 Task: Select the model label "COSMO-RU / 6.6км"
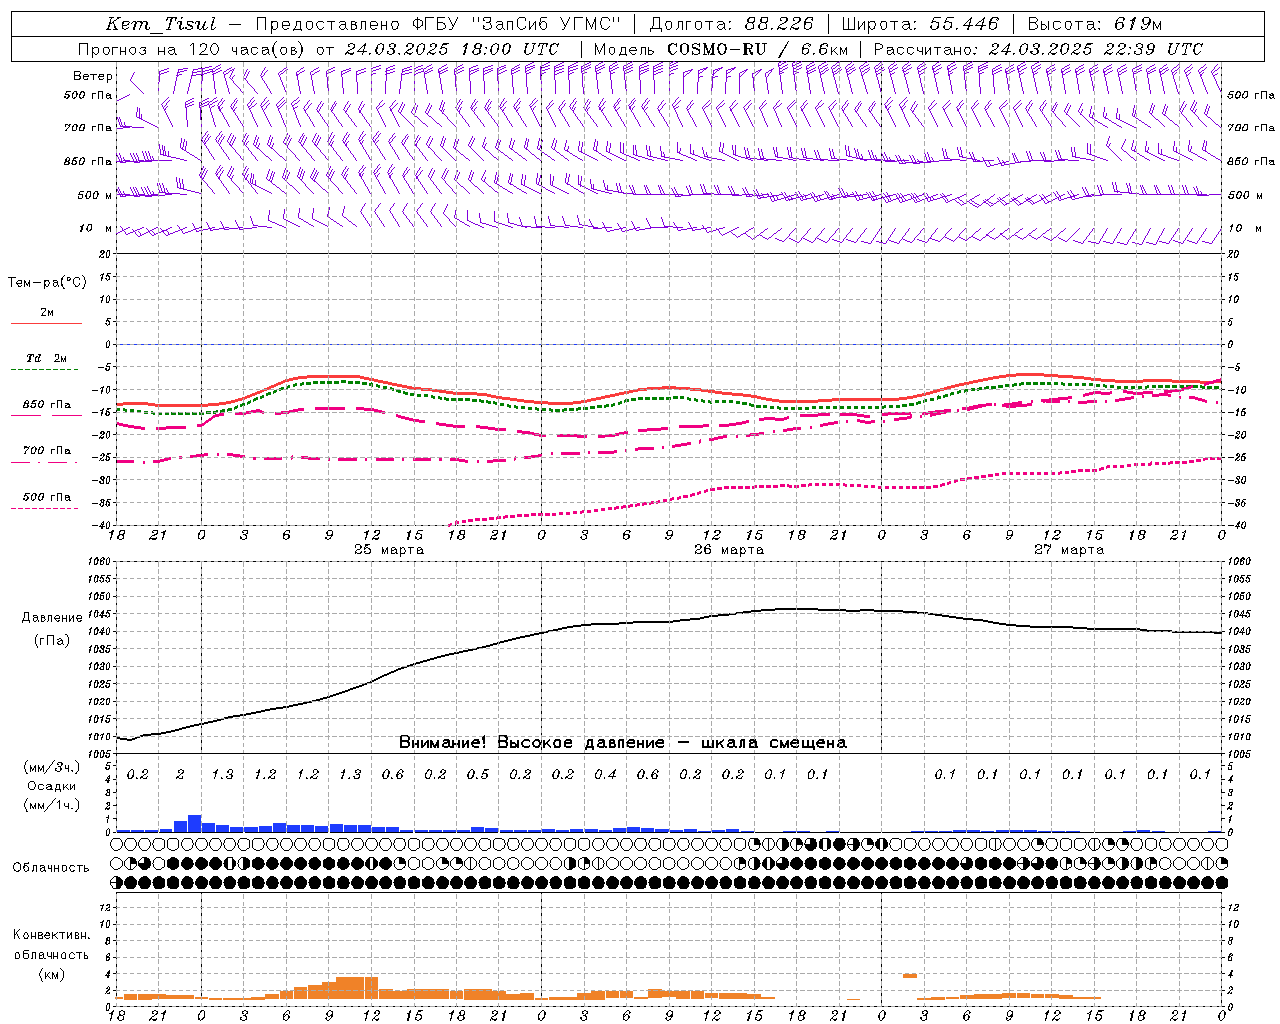pos(758,49)
